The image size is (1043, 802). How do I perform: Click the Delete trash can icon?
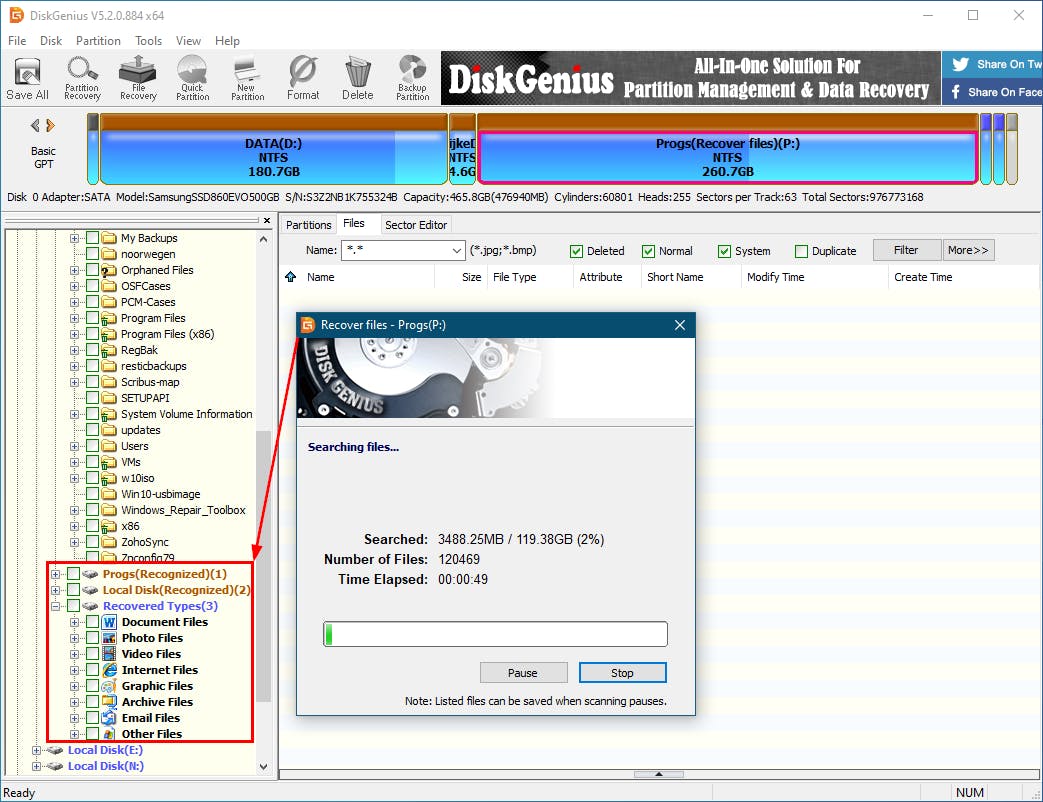tap(358, 78)
